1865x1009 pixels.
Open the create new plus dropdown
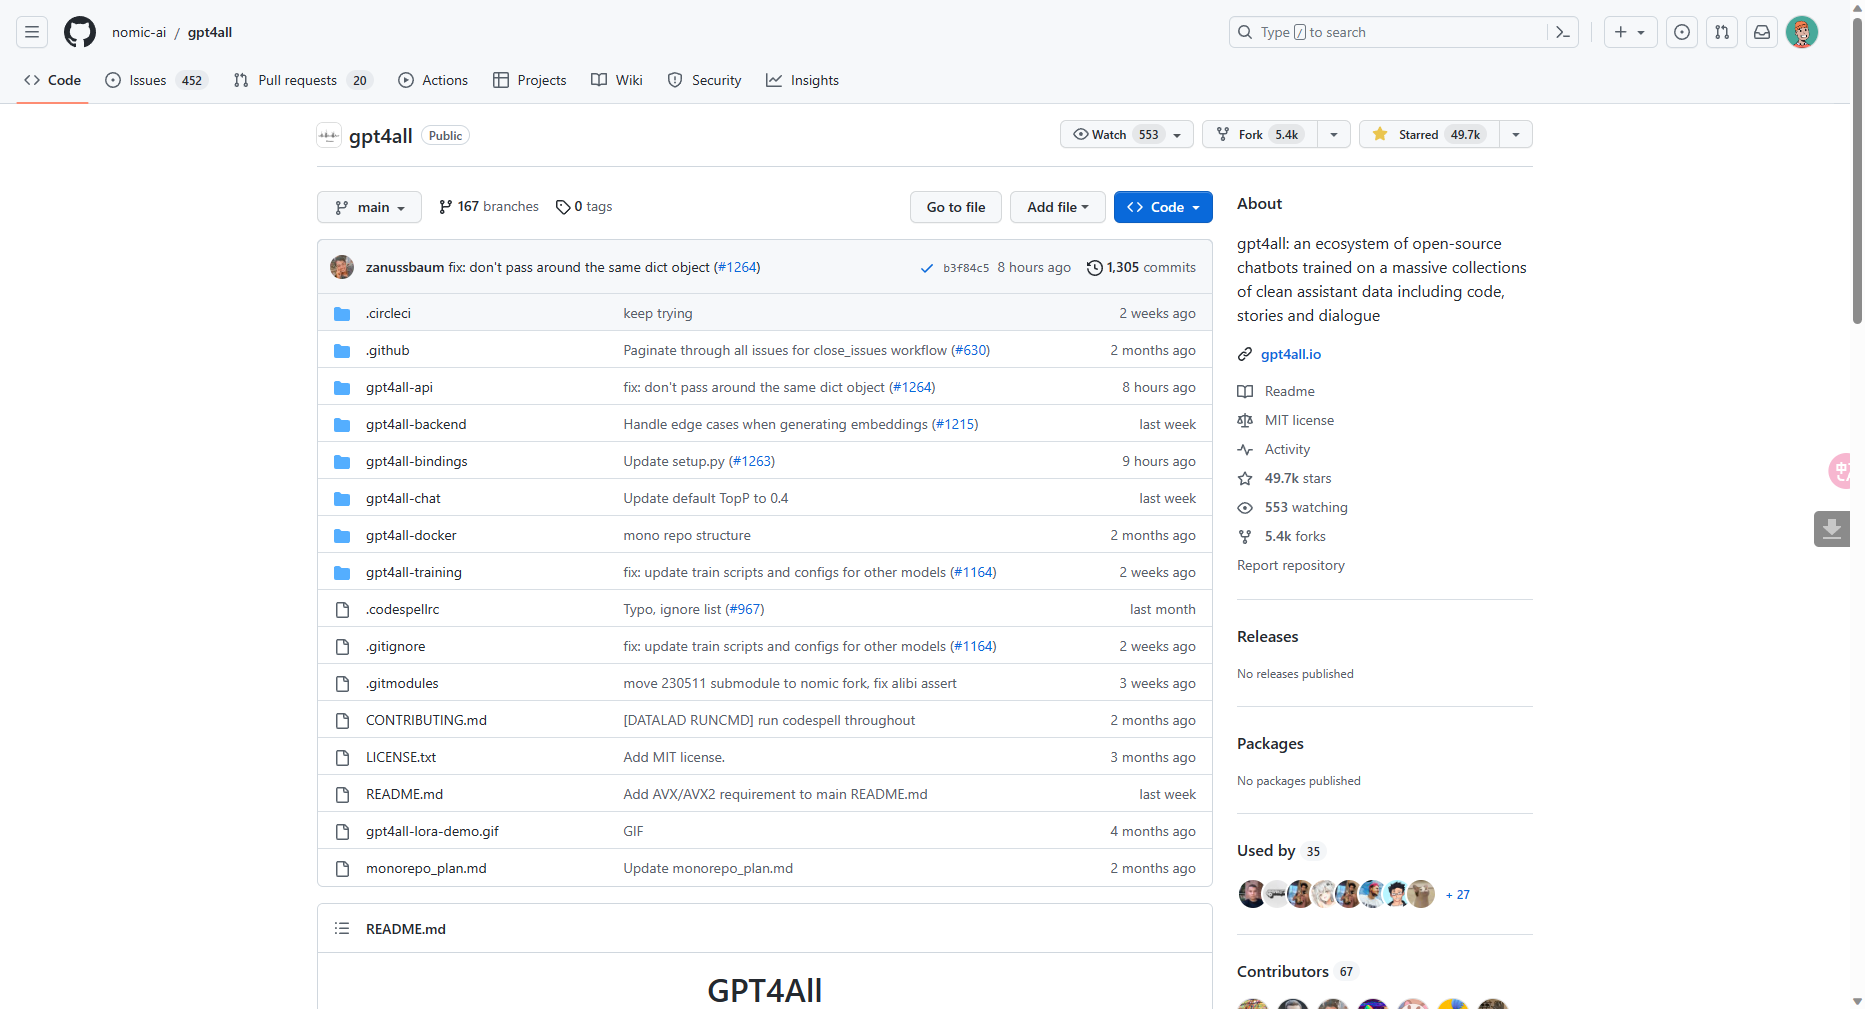click(1630, 32)
